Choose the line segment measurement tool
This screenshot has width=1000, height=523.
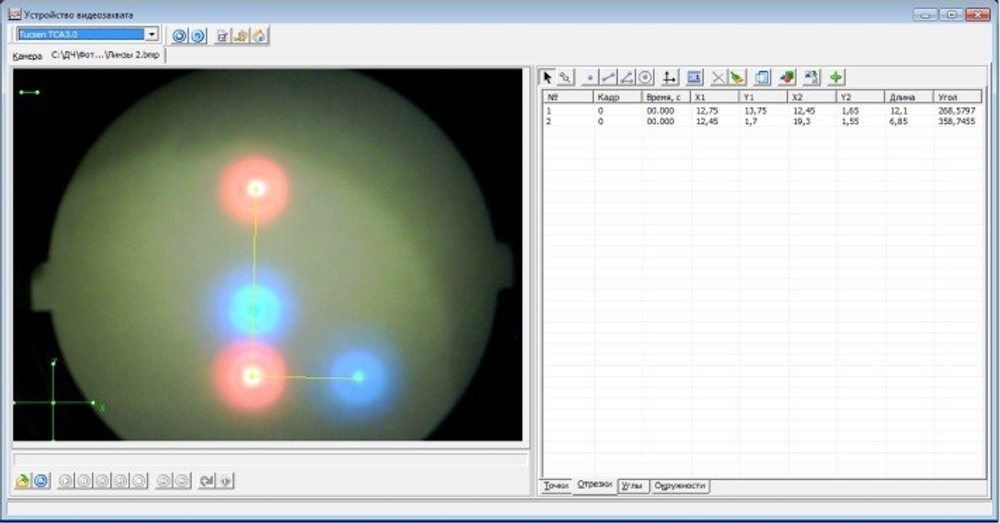608,77
